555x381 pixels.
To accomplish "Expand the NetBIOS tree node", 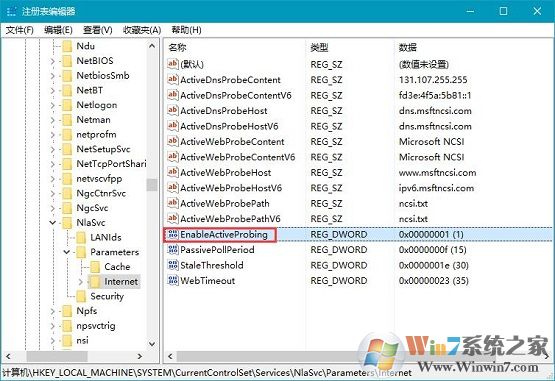I will [x=52, y=61].
